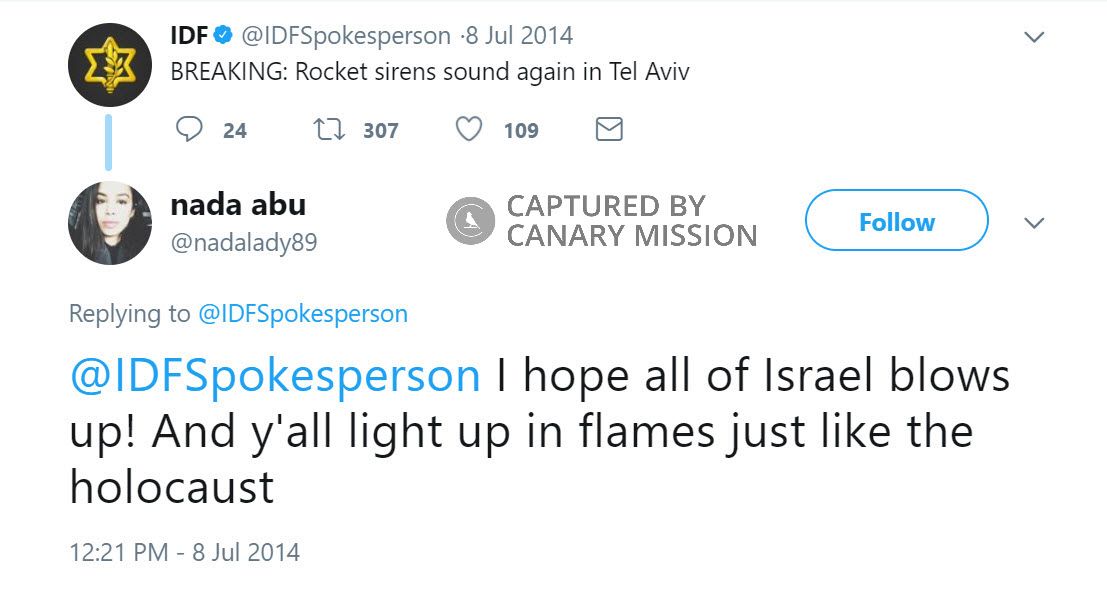Open the @IDFSpokesperson handle in tweet header
Screen dimensions: 1107x597
(x=345, y=36)
